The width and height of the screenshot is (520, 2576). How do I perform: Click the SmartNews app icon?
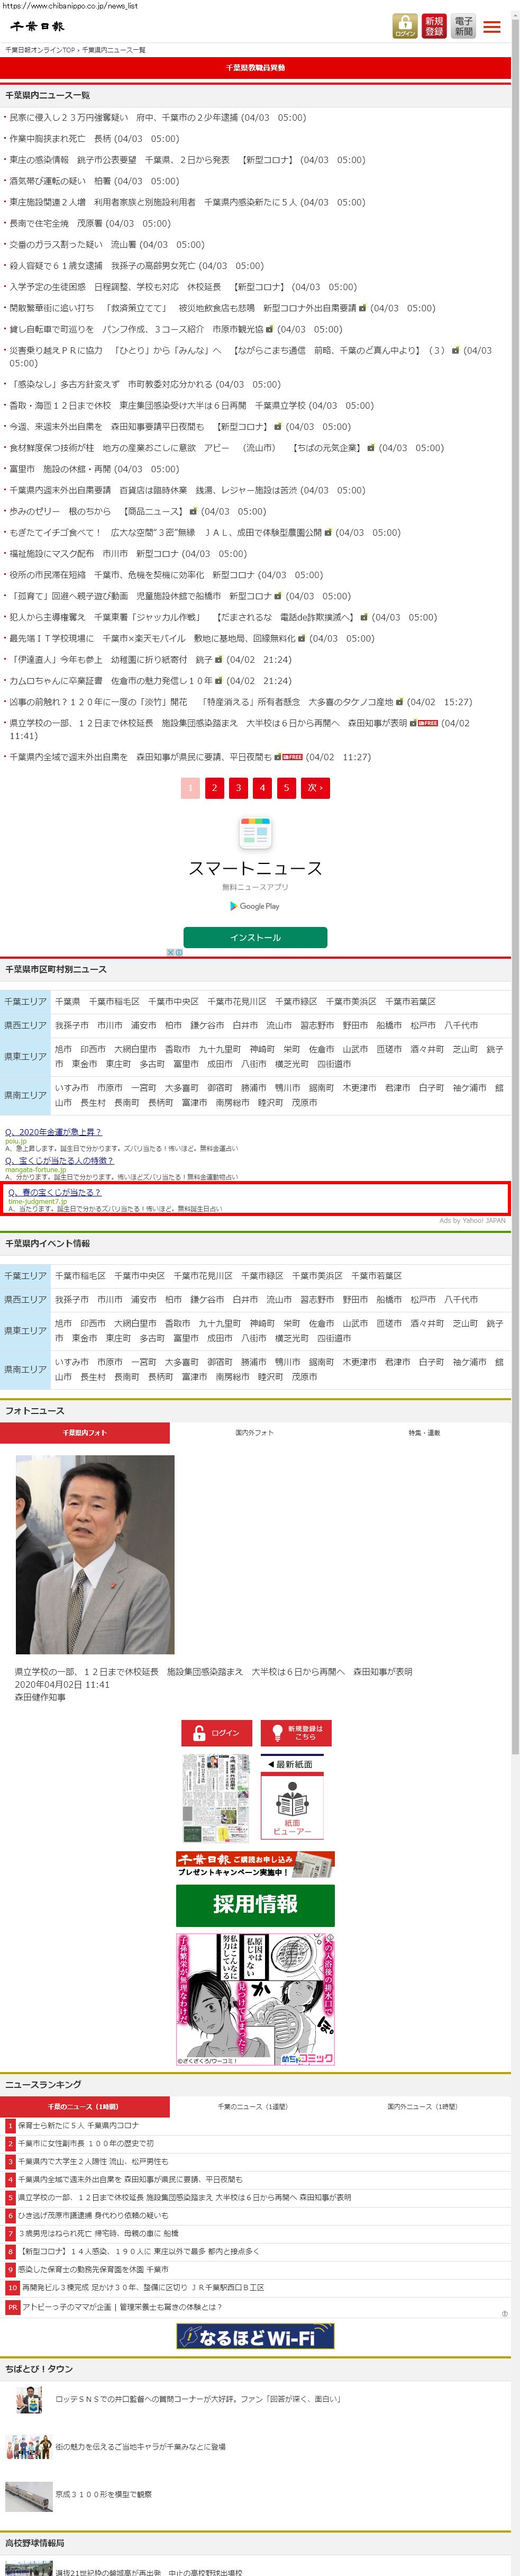point(255,832)
